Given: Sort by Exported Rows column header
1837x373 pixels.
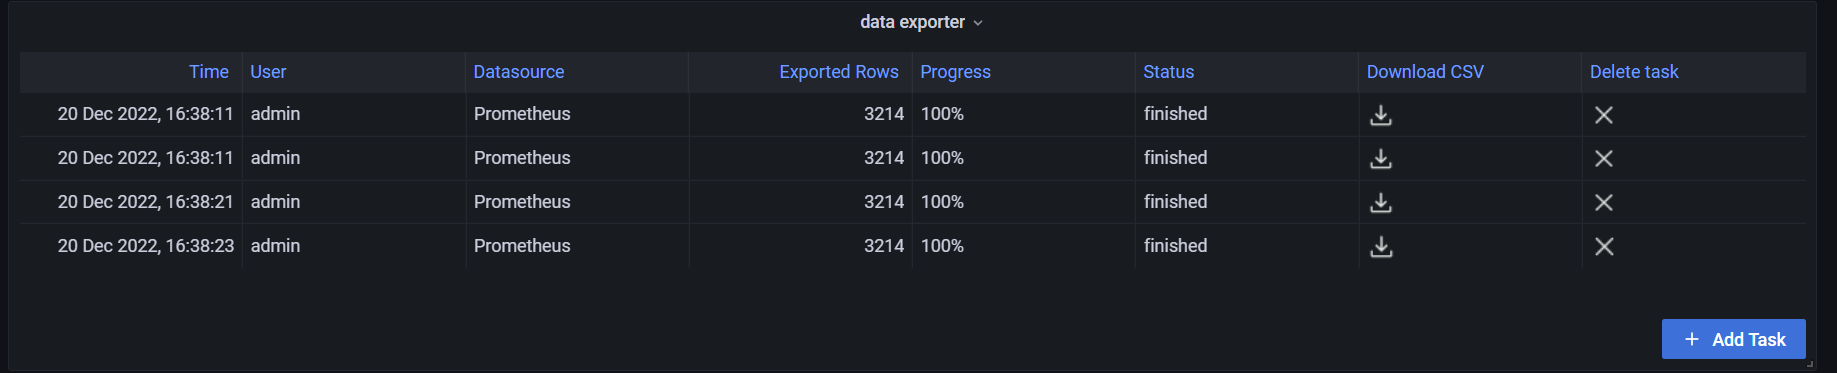Looking at the screenshot, I should tap(839, 72).
